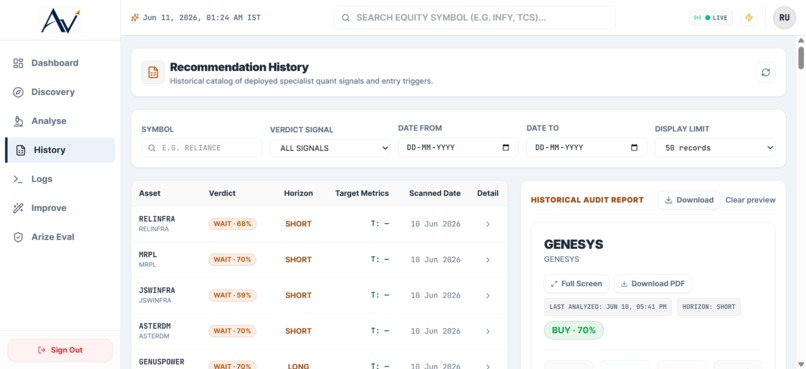Expand ASTERDM row detail chevron
Viewport: 806px width, 369px height.
click(488, 331)
